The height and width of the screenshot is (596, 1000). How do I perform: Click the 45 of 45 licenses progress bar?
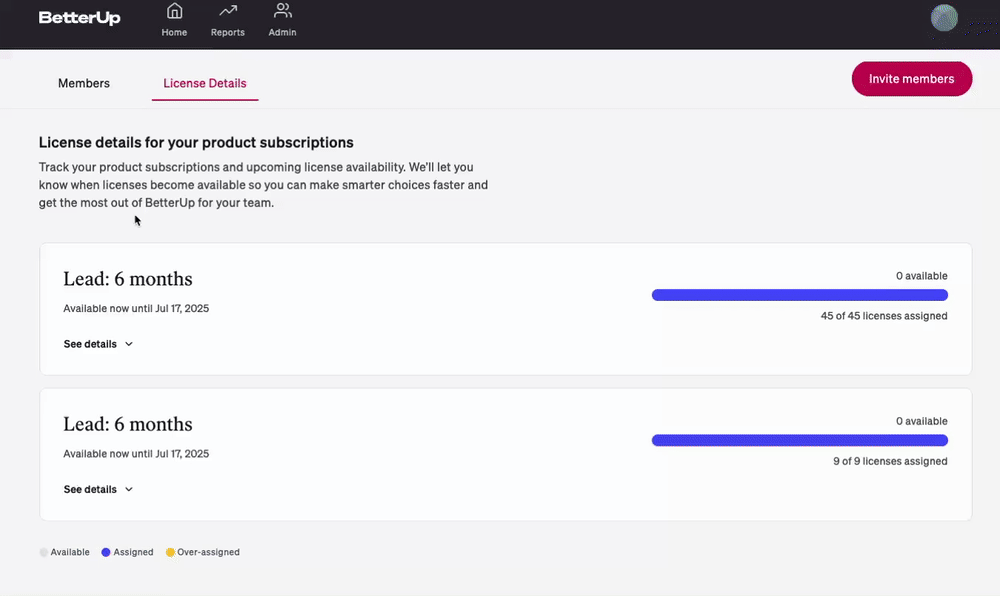[800, 295]
